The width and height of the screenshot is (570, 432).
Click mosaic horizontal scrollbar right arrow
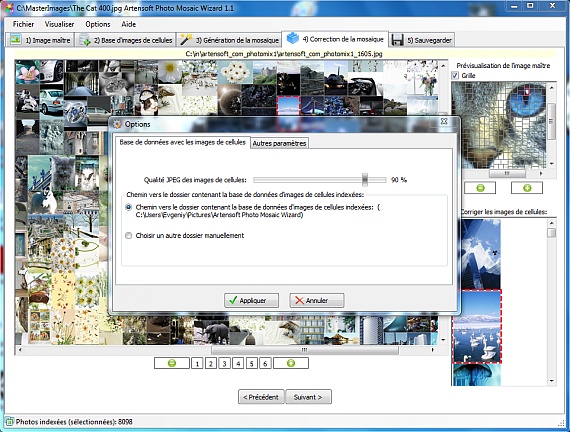pos(432,350)
